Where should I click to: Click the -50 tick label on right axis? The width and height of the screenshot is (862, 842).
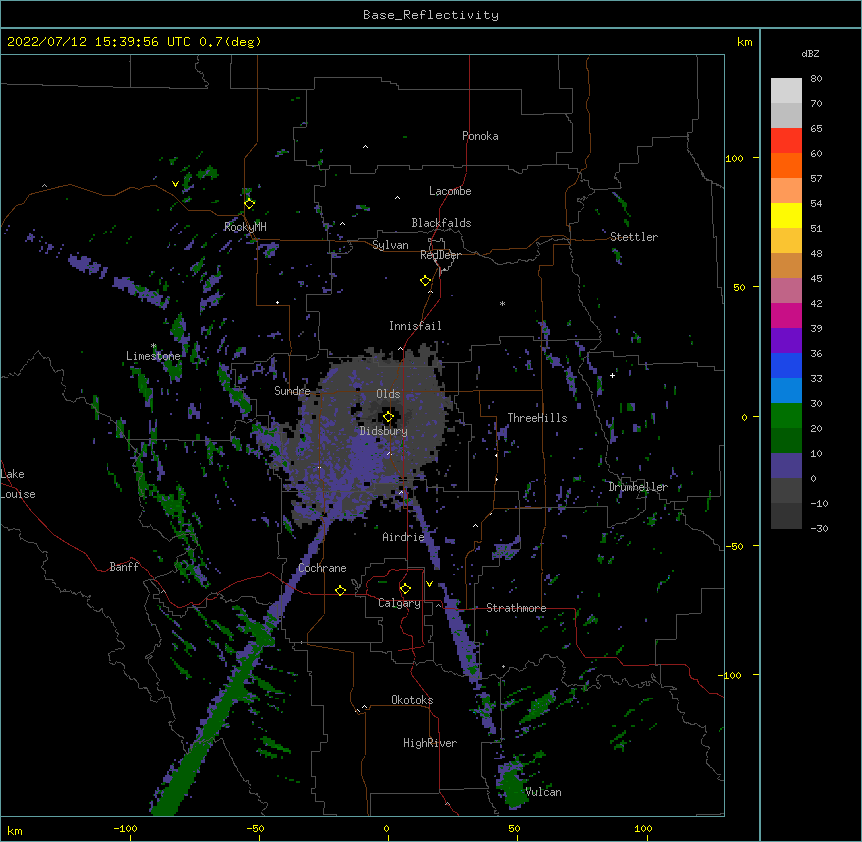point(734,546)
